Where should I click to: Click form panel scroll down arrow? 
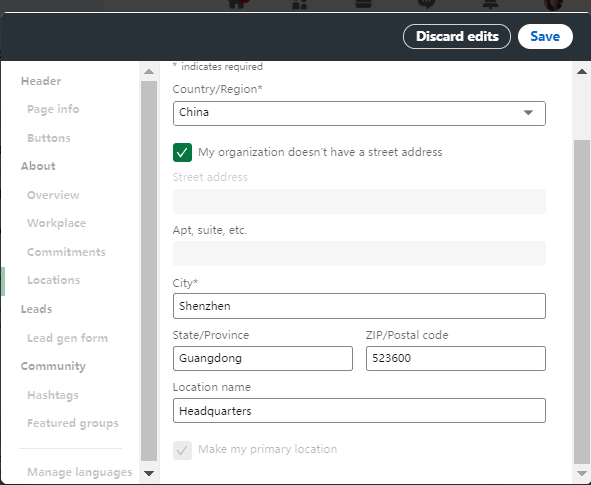pos(582,473)
